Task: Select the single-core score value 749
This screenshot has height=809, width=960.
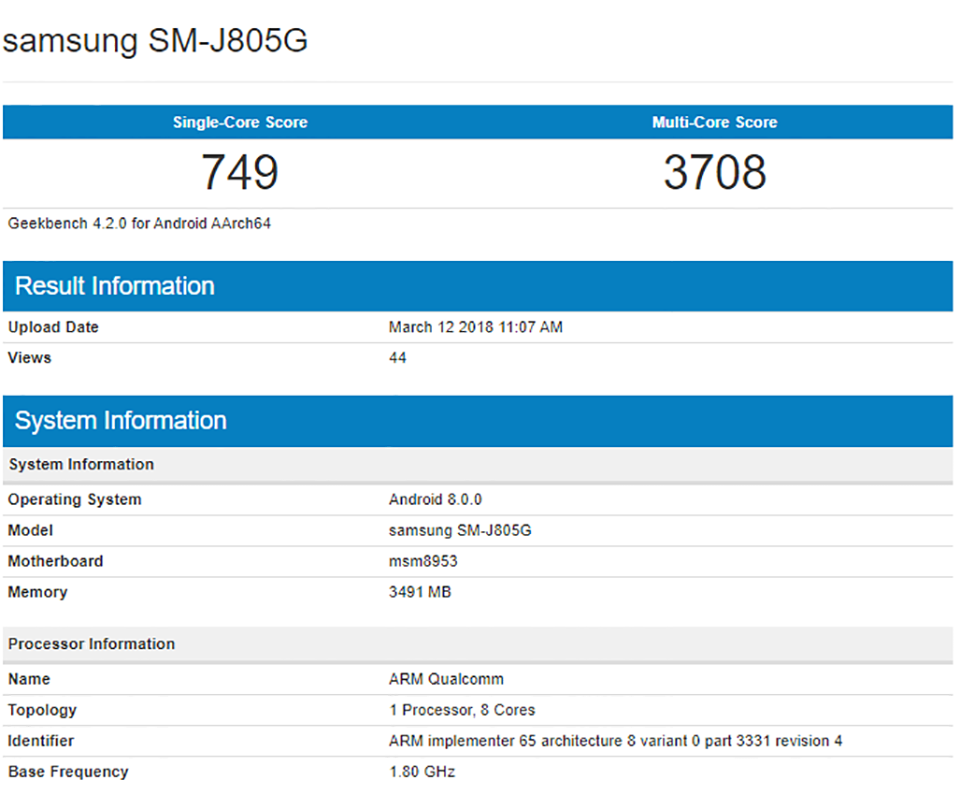Action: coord(240,172)
